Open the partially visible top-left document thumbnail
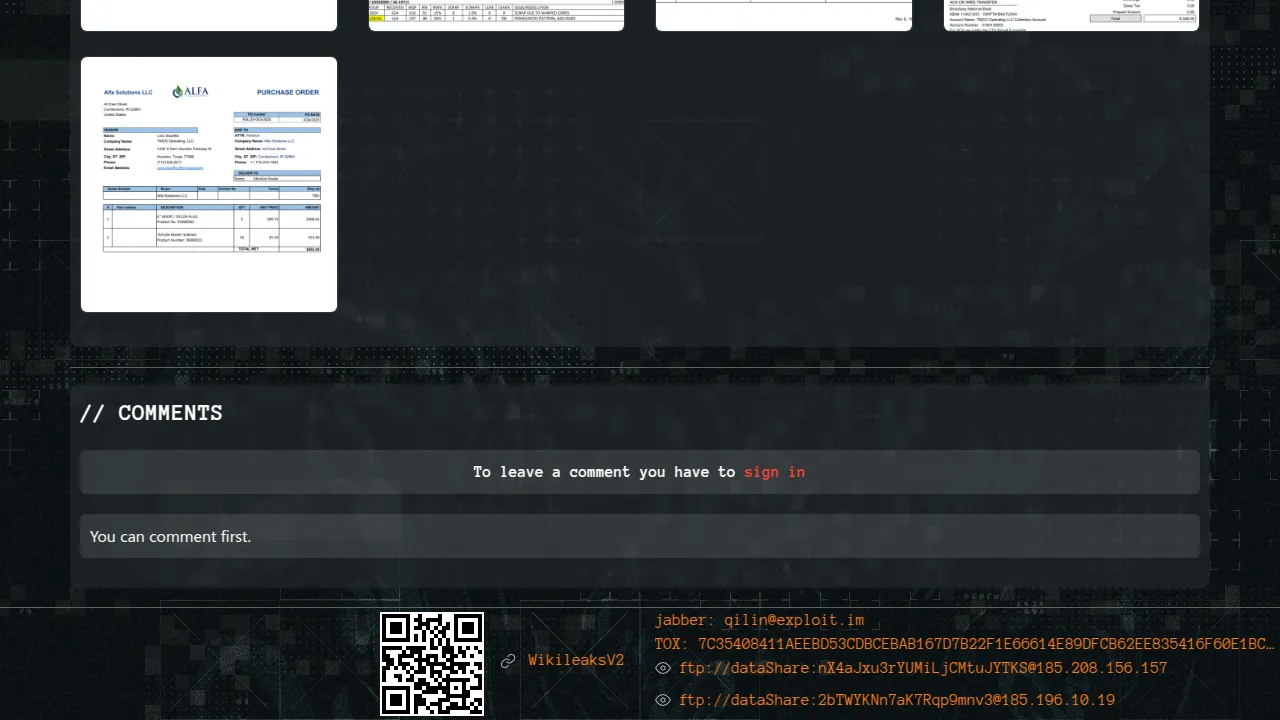 [x=209, y=14]
